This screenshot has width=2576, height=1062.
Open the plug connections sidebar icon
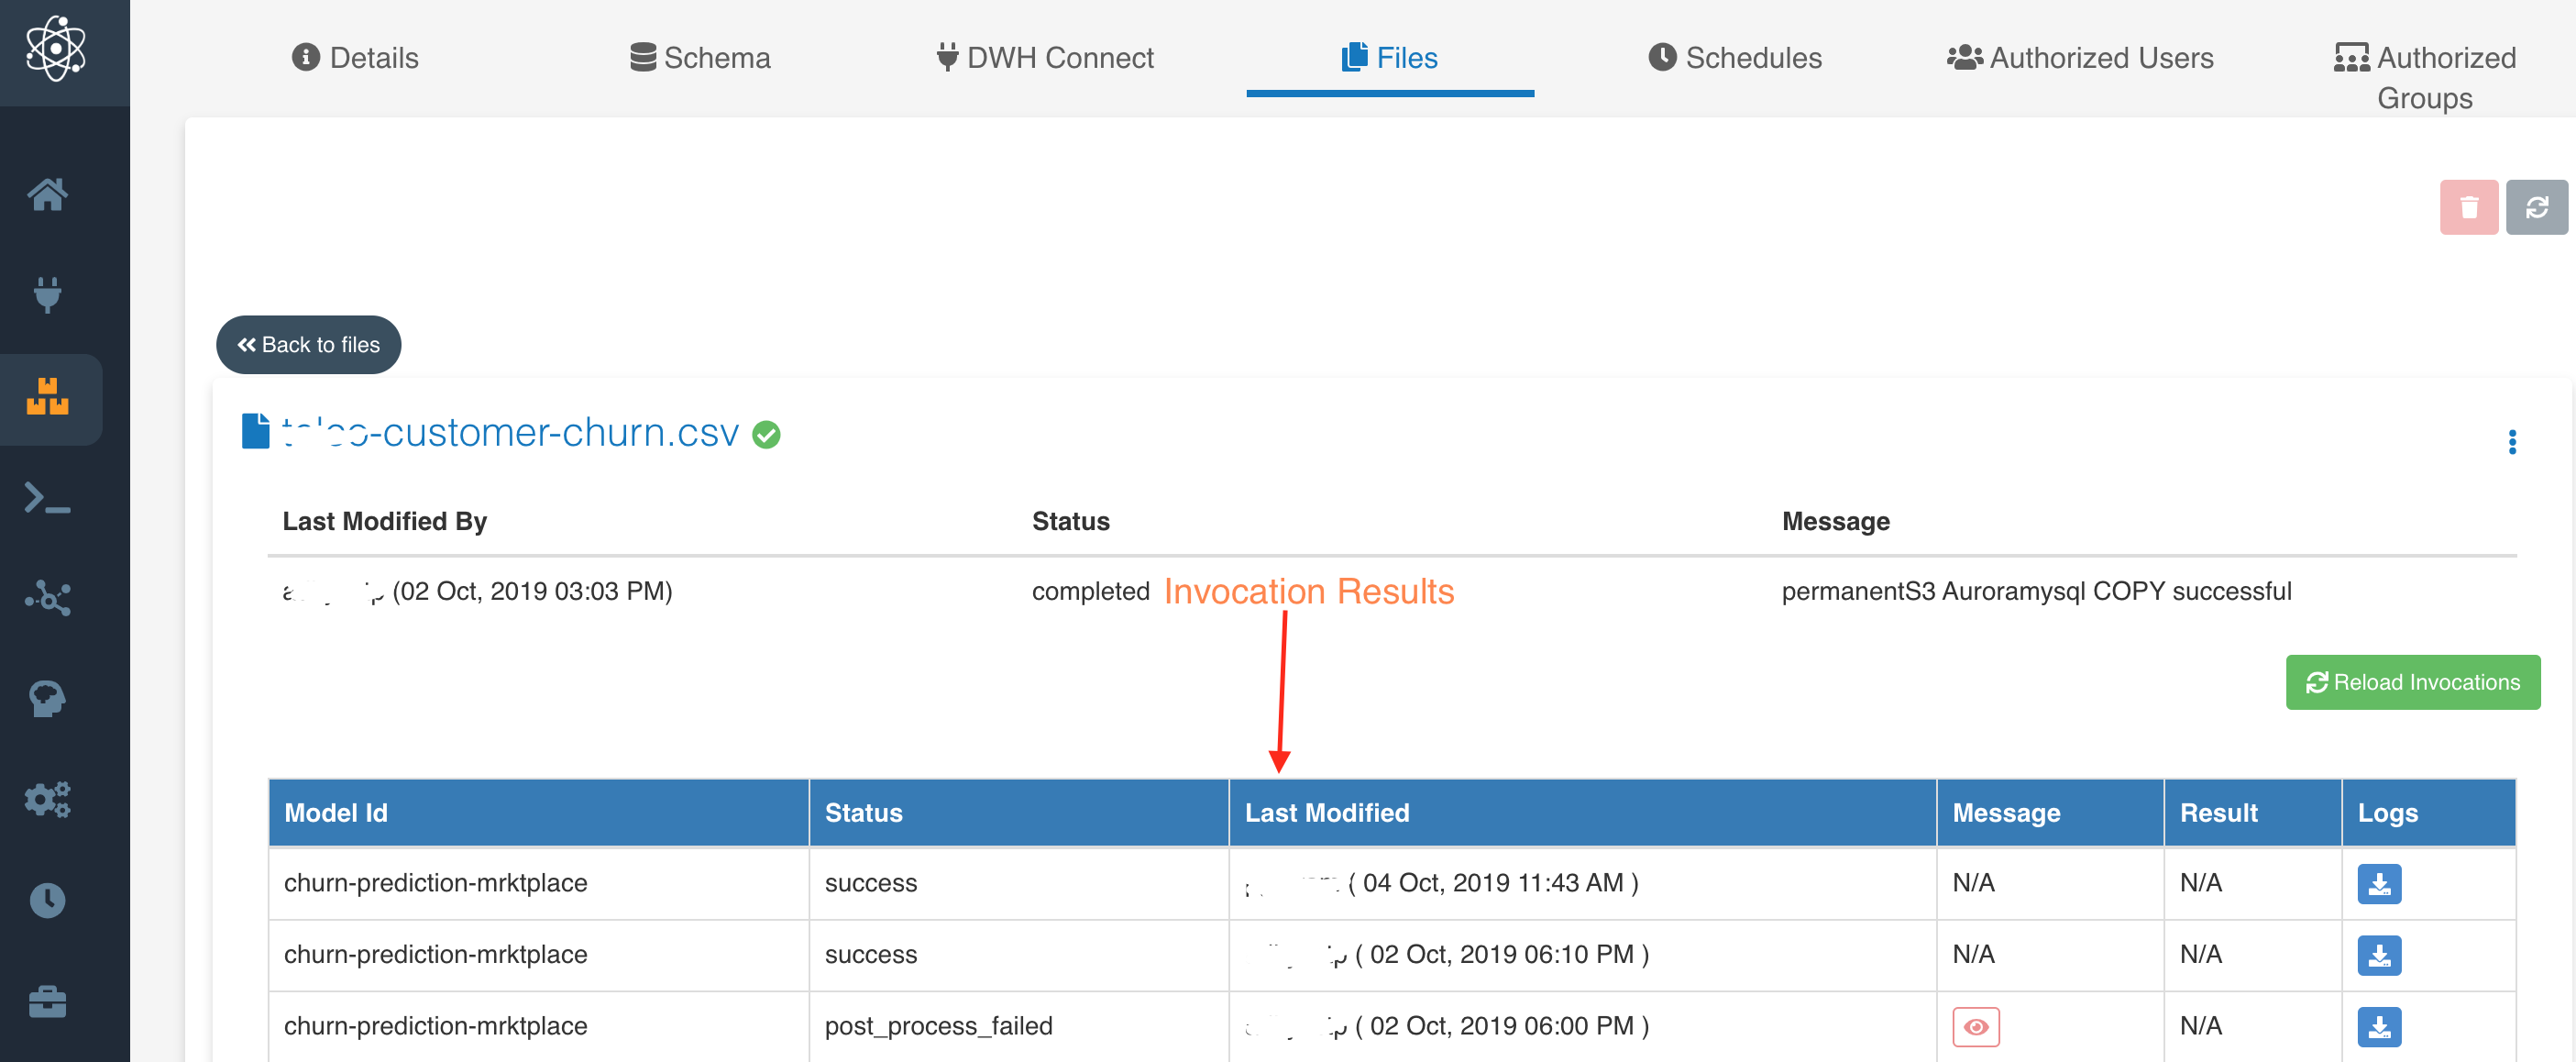(x=47, y=295)
